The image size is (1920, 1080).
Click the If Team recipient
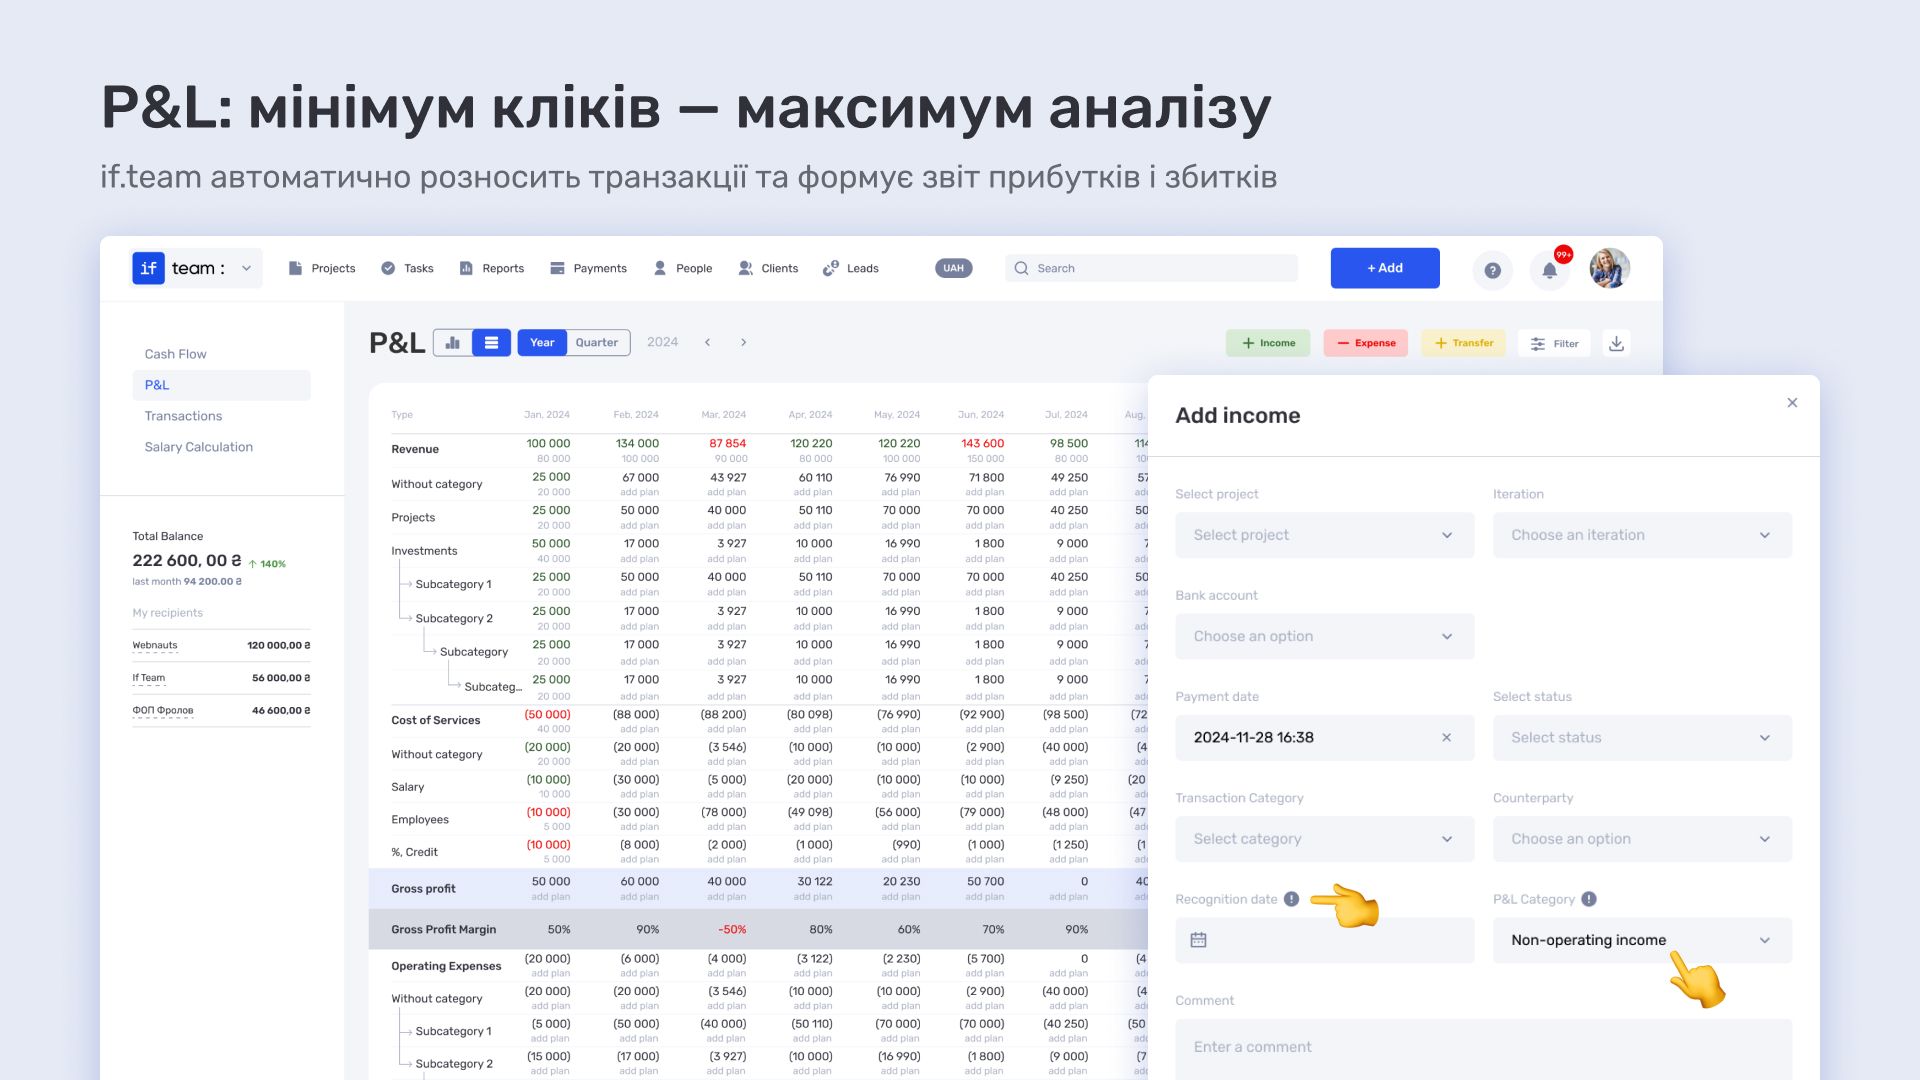(x=149, y=678)
